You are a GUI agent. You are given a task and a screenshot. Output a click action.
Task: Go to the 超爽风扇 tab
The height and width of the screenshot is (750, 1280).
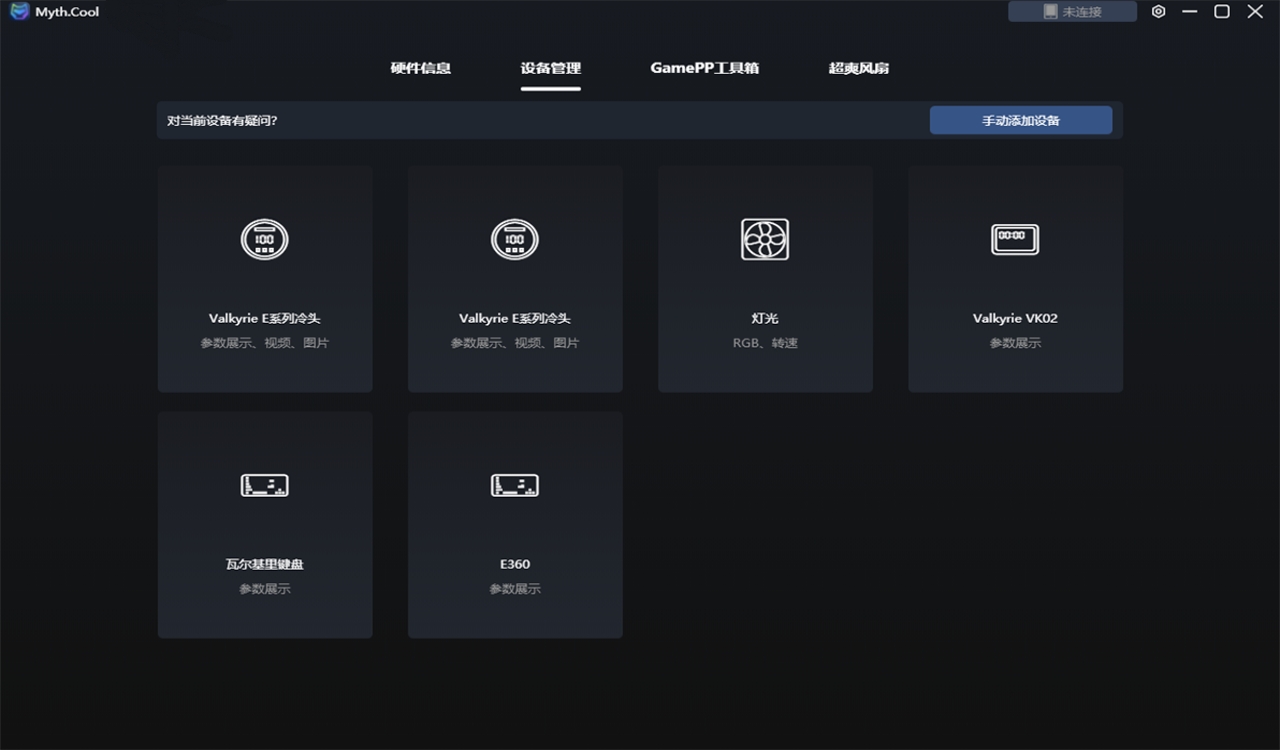coord(859,68)
